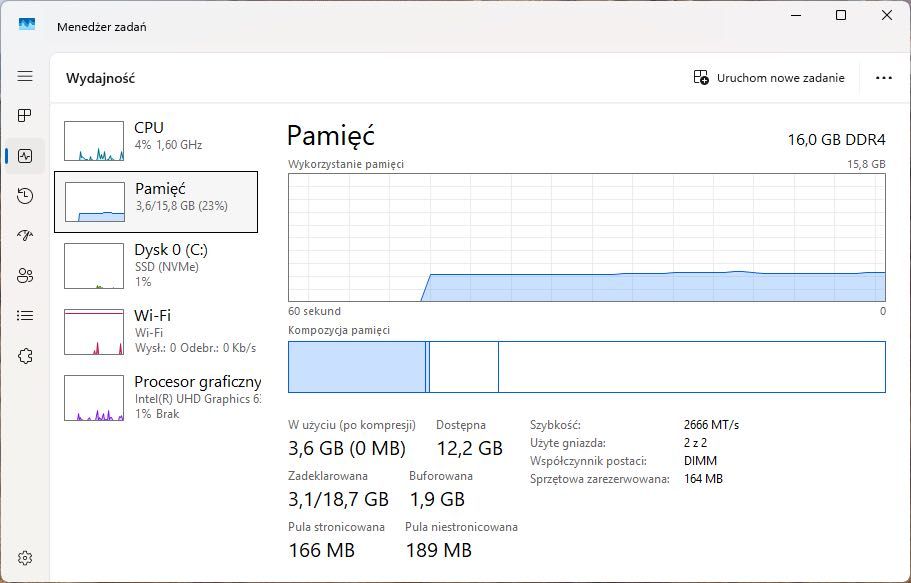Screen dimensions: 911x583
Task: Click the '2666 MT/s' speed value
Action: coord(712,425)
